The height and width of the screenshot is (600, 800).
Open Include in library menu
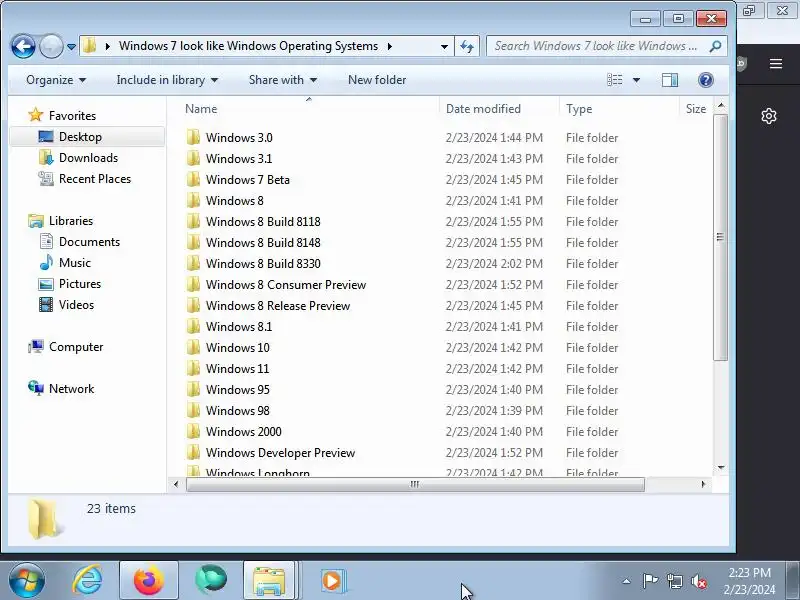click(x=167, y=80)
